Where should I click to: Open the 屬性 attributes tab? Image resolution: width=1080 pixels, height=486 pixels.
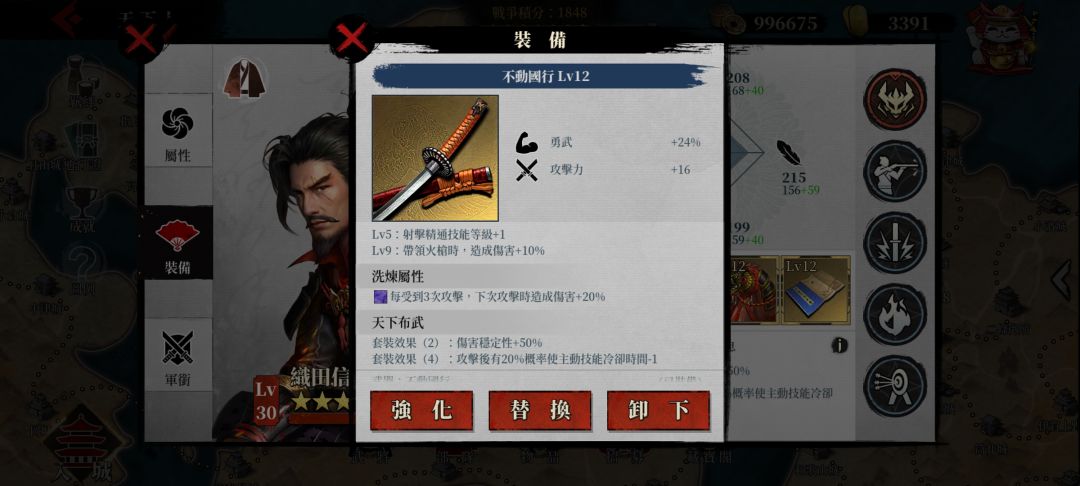[178, 134]
